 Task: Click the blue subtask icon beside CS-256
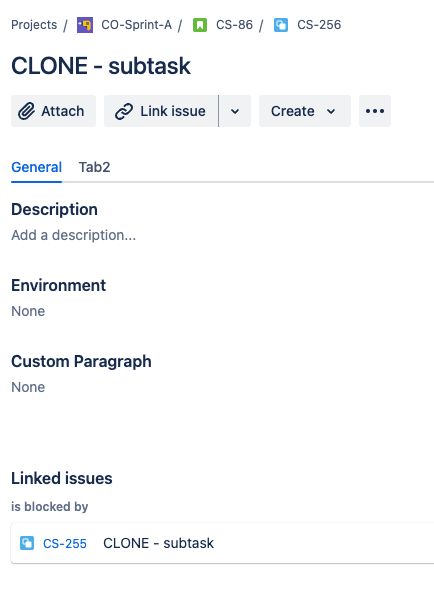(281, 25)
